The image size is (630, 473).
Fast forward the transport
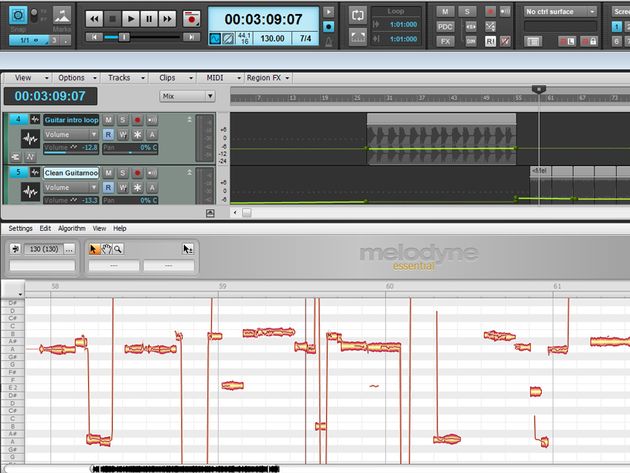point(168,19)
